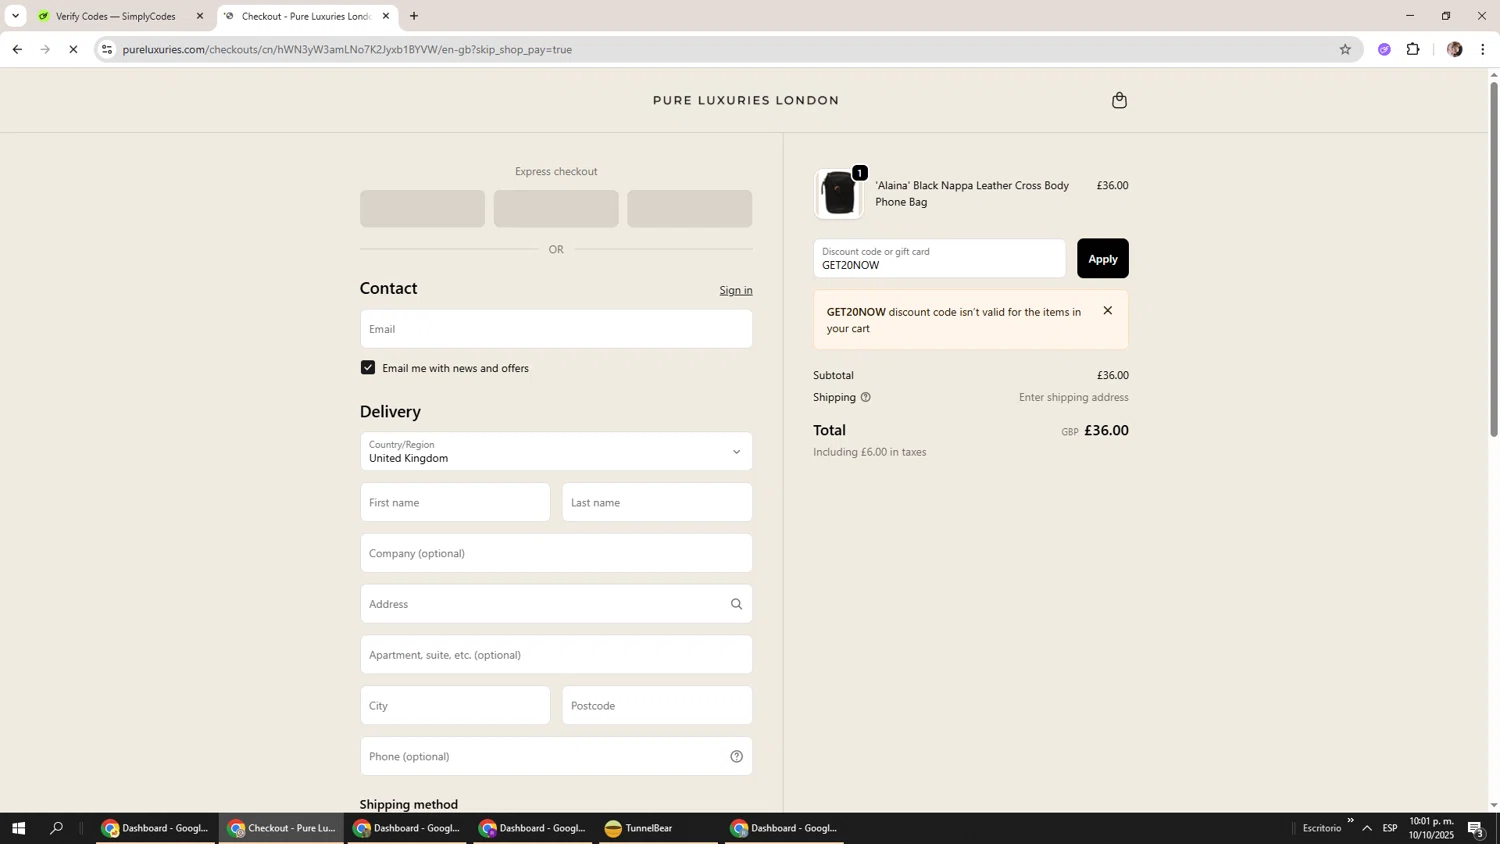The width and height of the screenshot is (1500, 844).
Task: Click the Pure Luxuries London logo
Action: point(746,101)
